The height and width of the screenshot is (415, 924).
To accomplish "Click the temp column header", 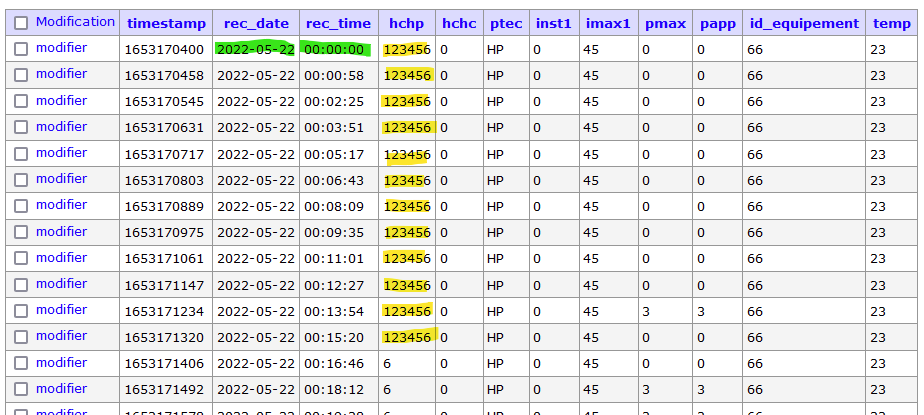I will click(892, 24).
